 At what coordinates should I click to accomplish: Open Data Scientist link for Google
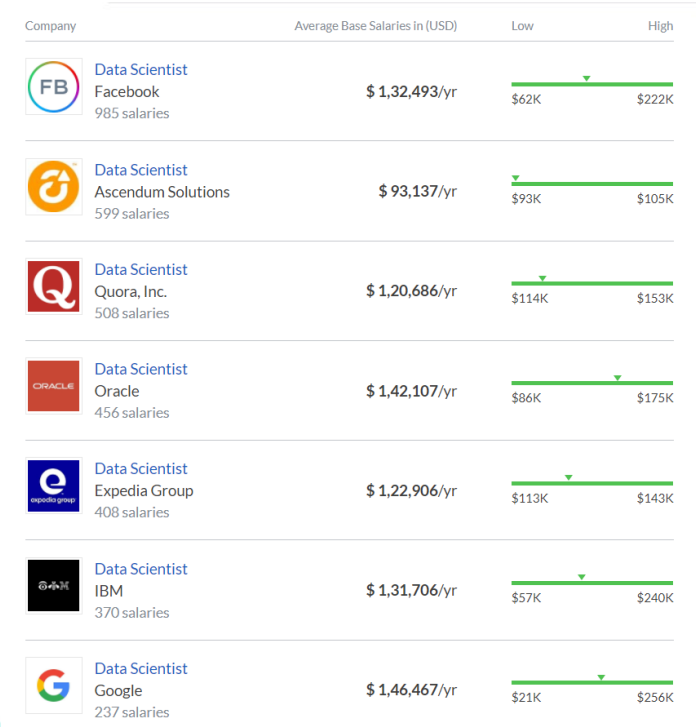(x=141, y=668)
